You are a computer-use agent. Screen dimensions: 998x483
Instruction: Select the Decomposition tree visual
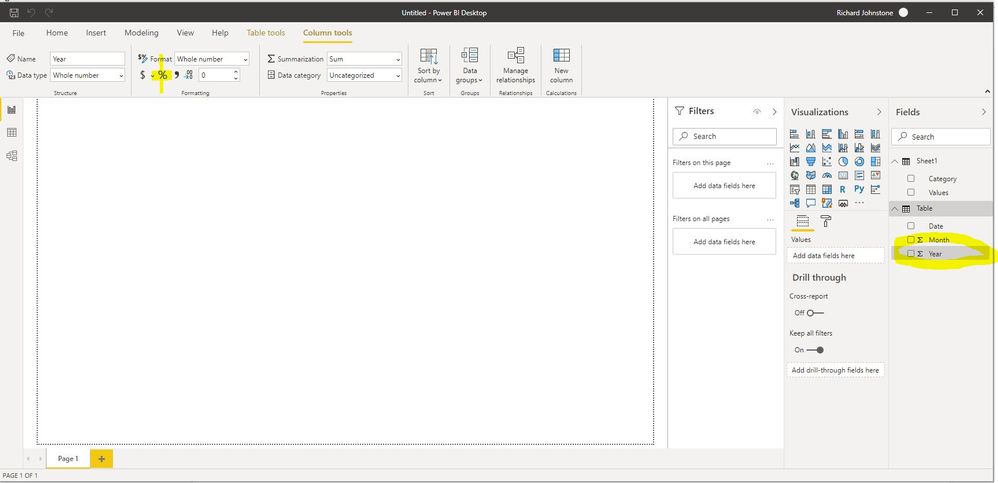coord(794,203)
